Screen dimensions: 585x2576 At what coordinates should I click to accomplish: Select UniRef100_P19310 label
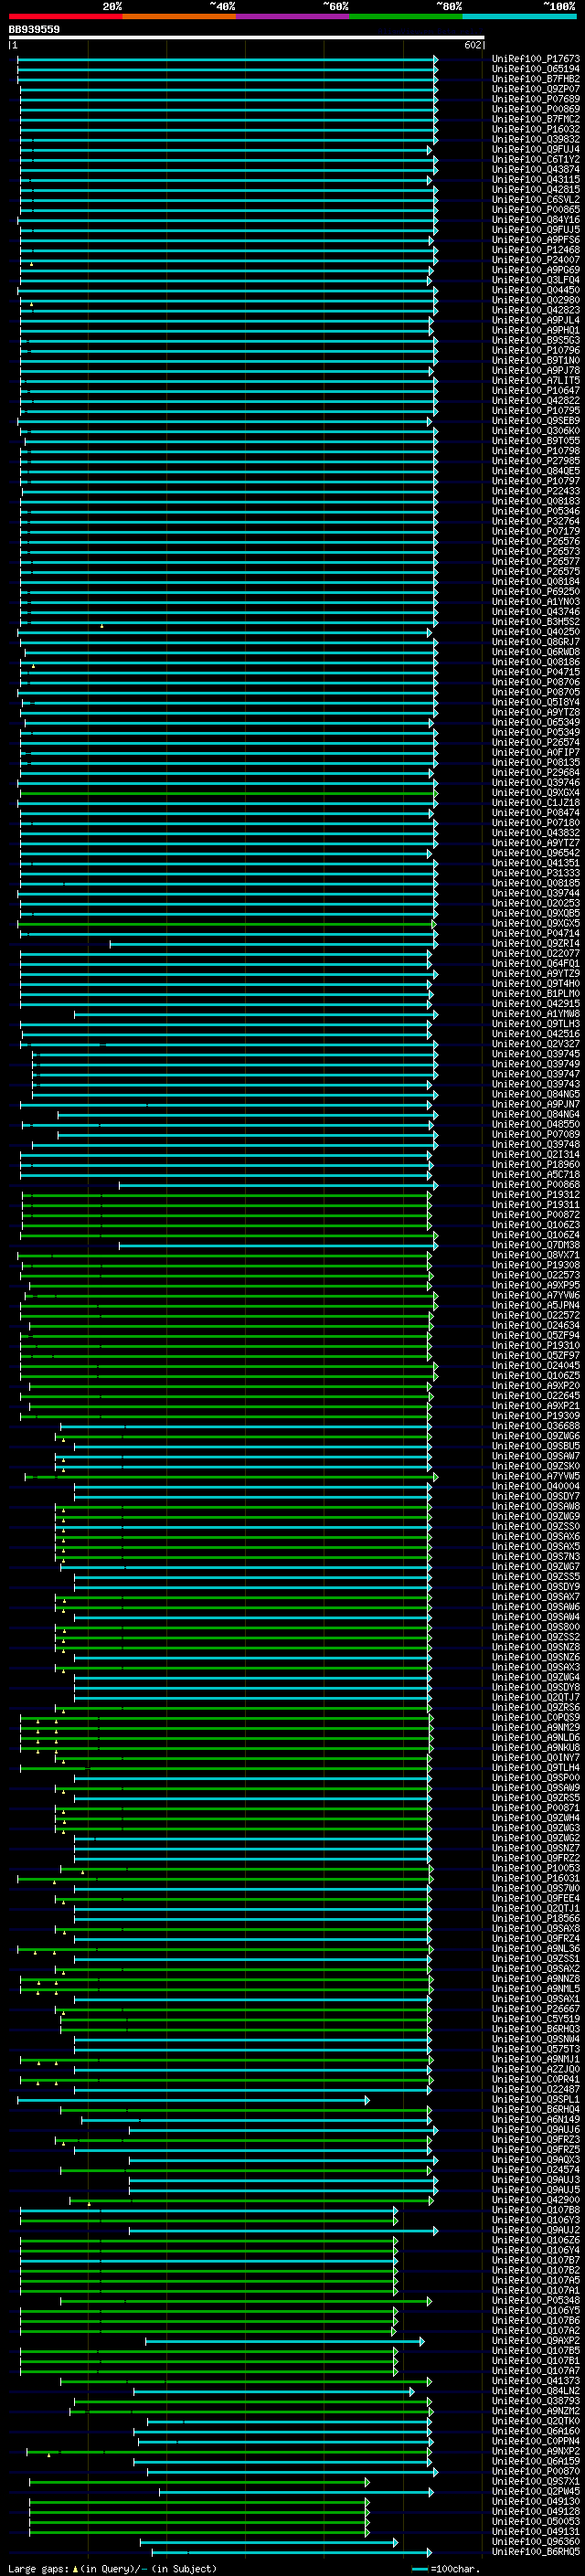[536, 1346]
